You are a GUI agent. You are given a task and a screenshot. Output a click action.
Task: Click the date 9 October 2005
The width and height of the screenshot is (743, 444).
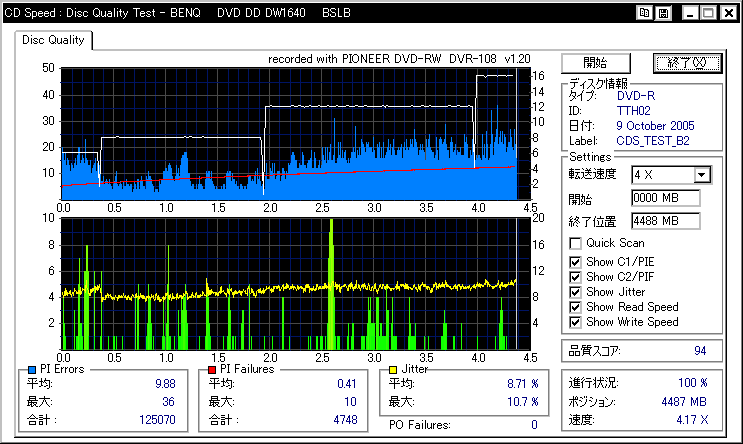pyautogui.click(x=655, y=126)
